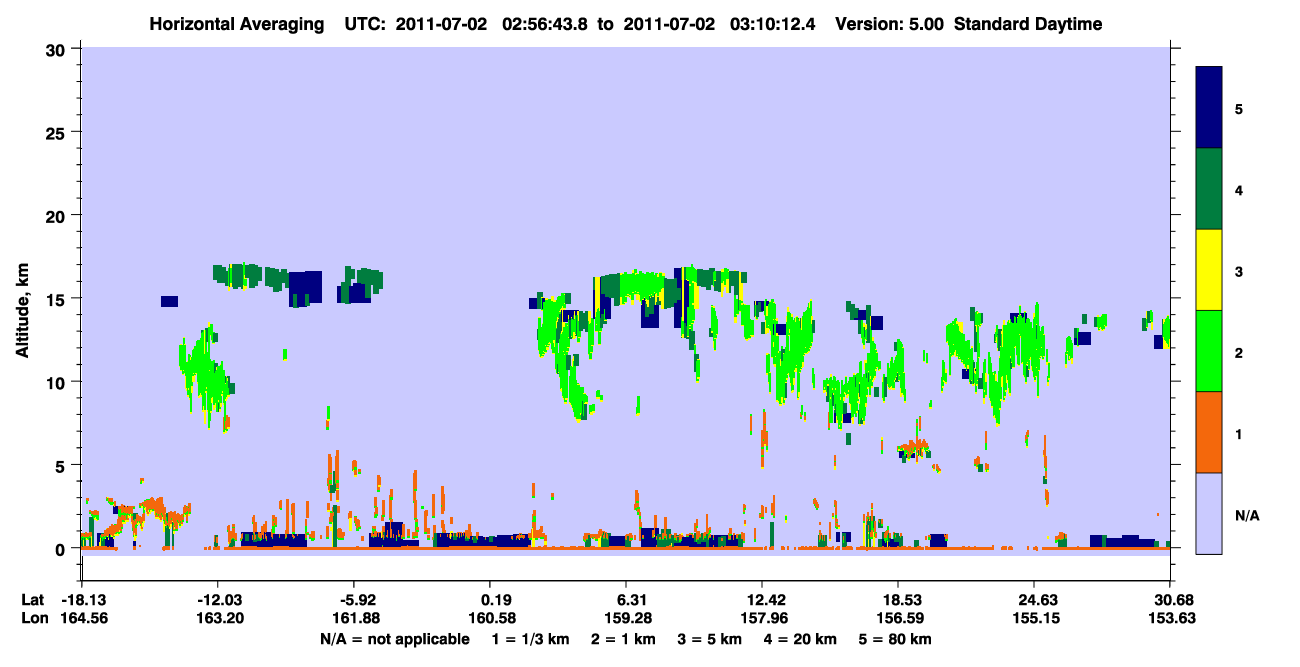Click latitude value -12.03
Image resolution: width=1300 pixels, height=667 pixels.
pyautogui.click(x=217, y=600)
